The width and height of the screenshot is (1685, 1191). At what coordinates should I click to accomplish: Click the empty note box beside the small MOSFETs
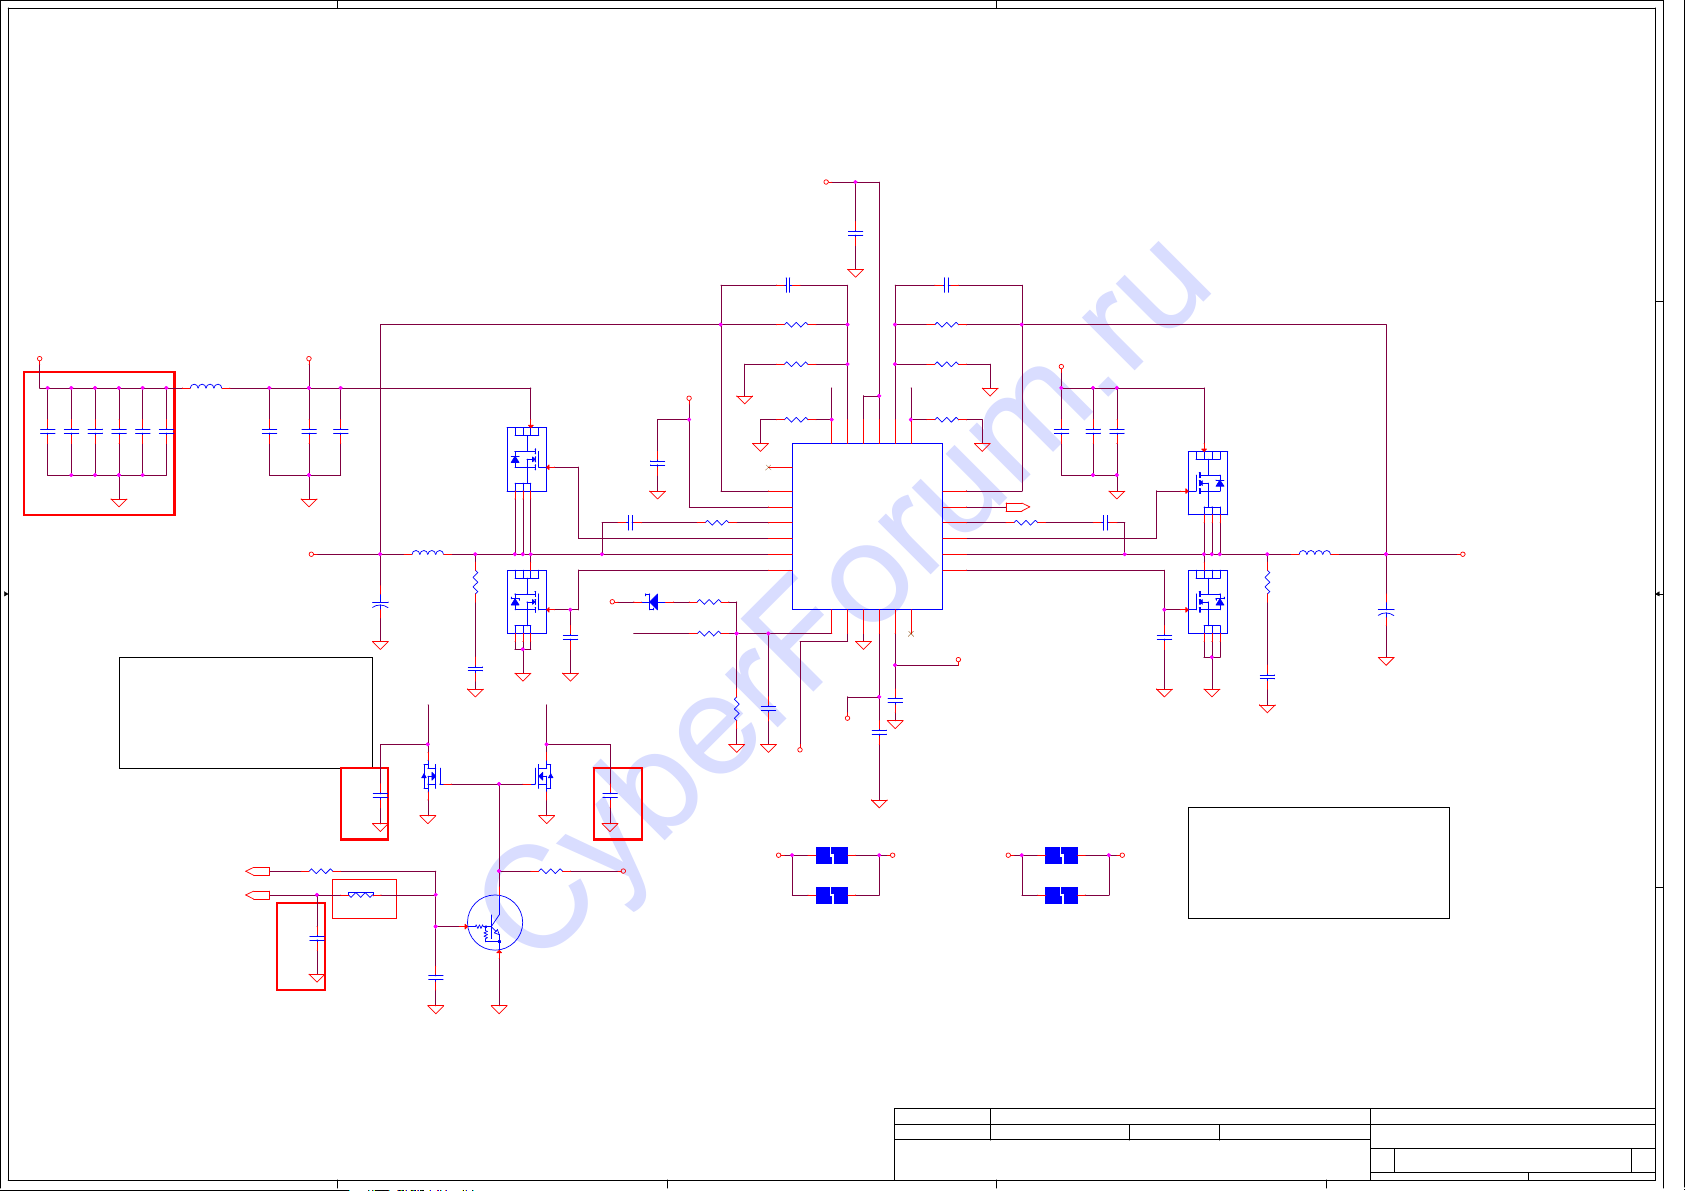click(246, 713)
